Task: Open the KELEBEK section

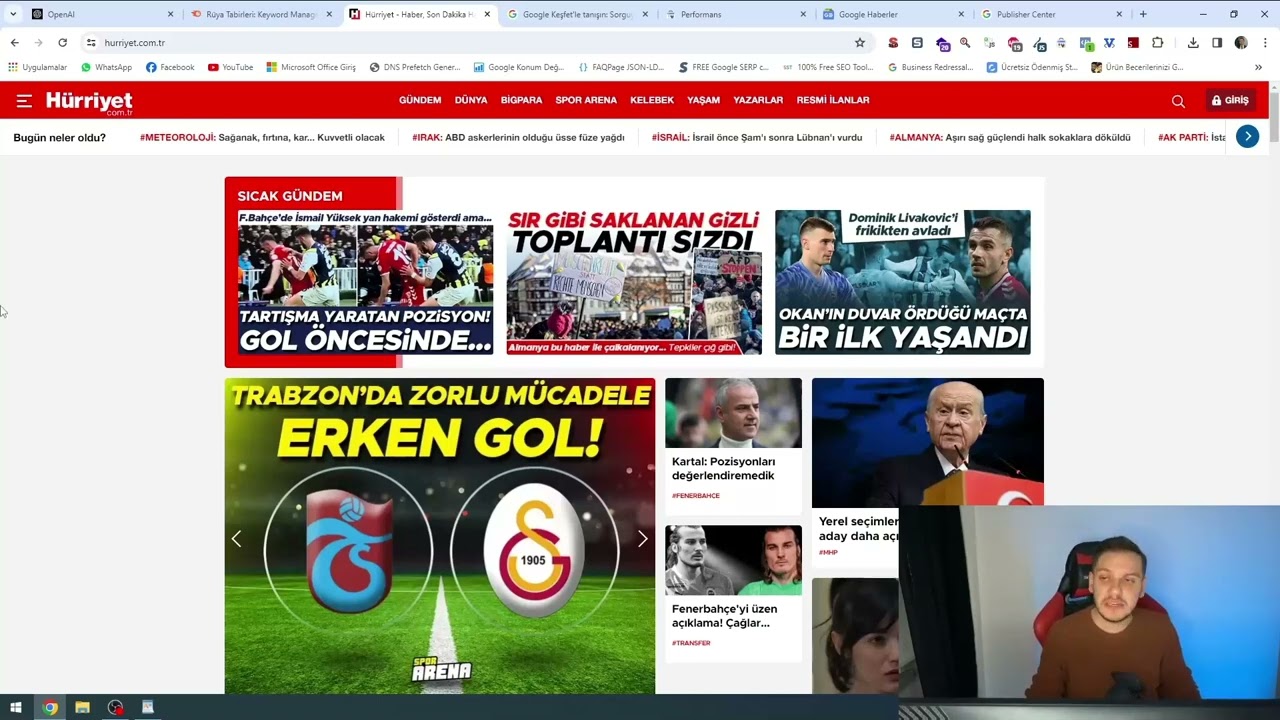Action: [x=652, y=100]
